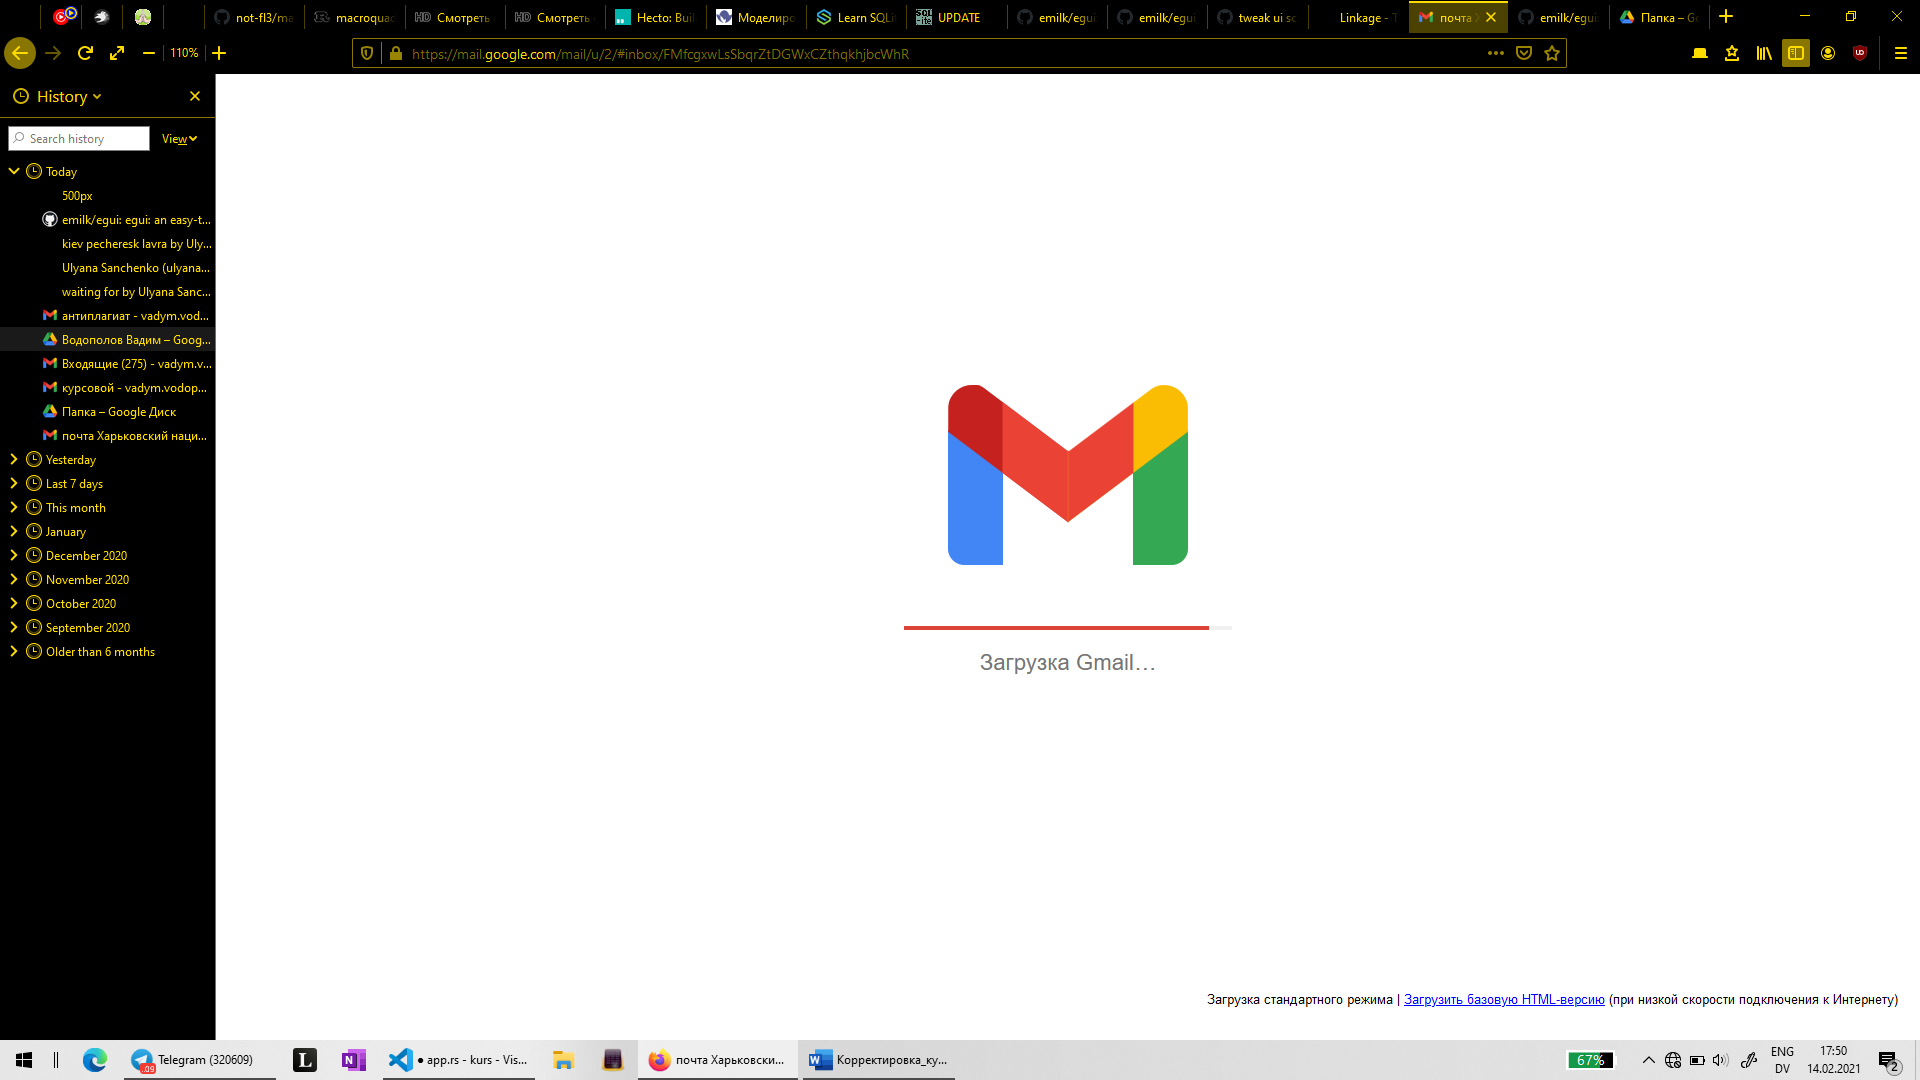Go back with the browser back arrow

[20, 53]
